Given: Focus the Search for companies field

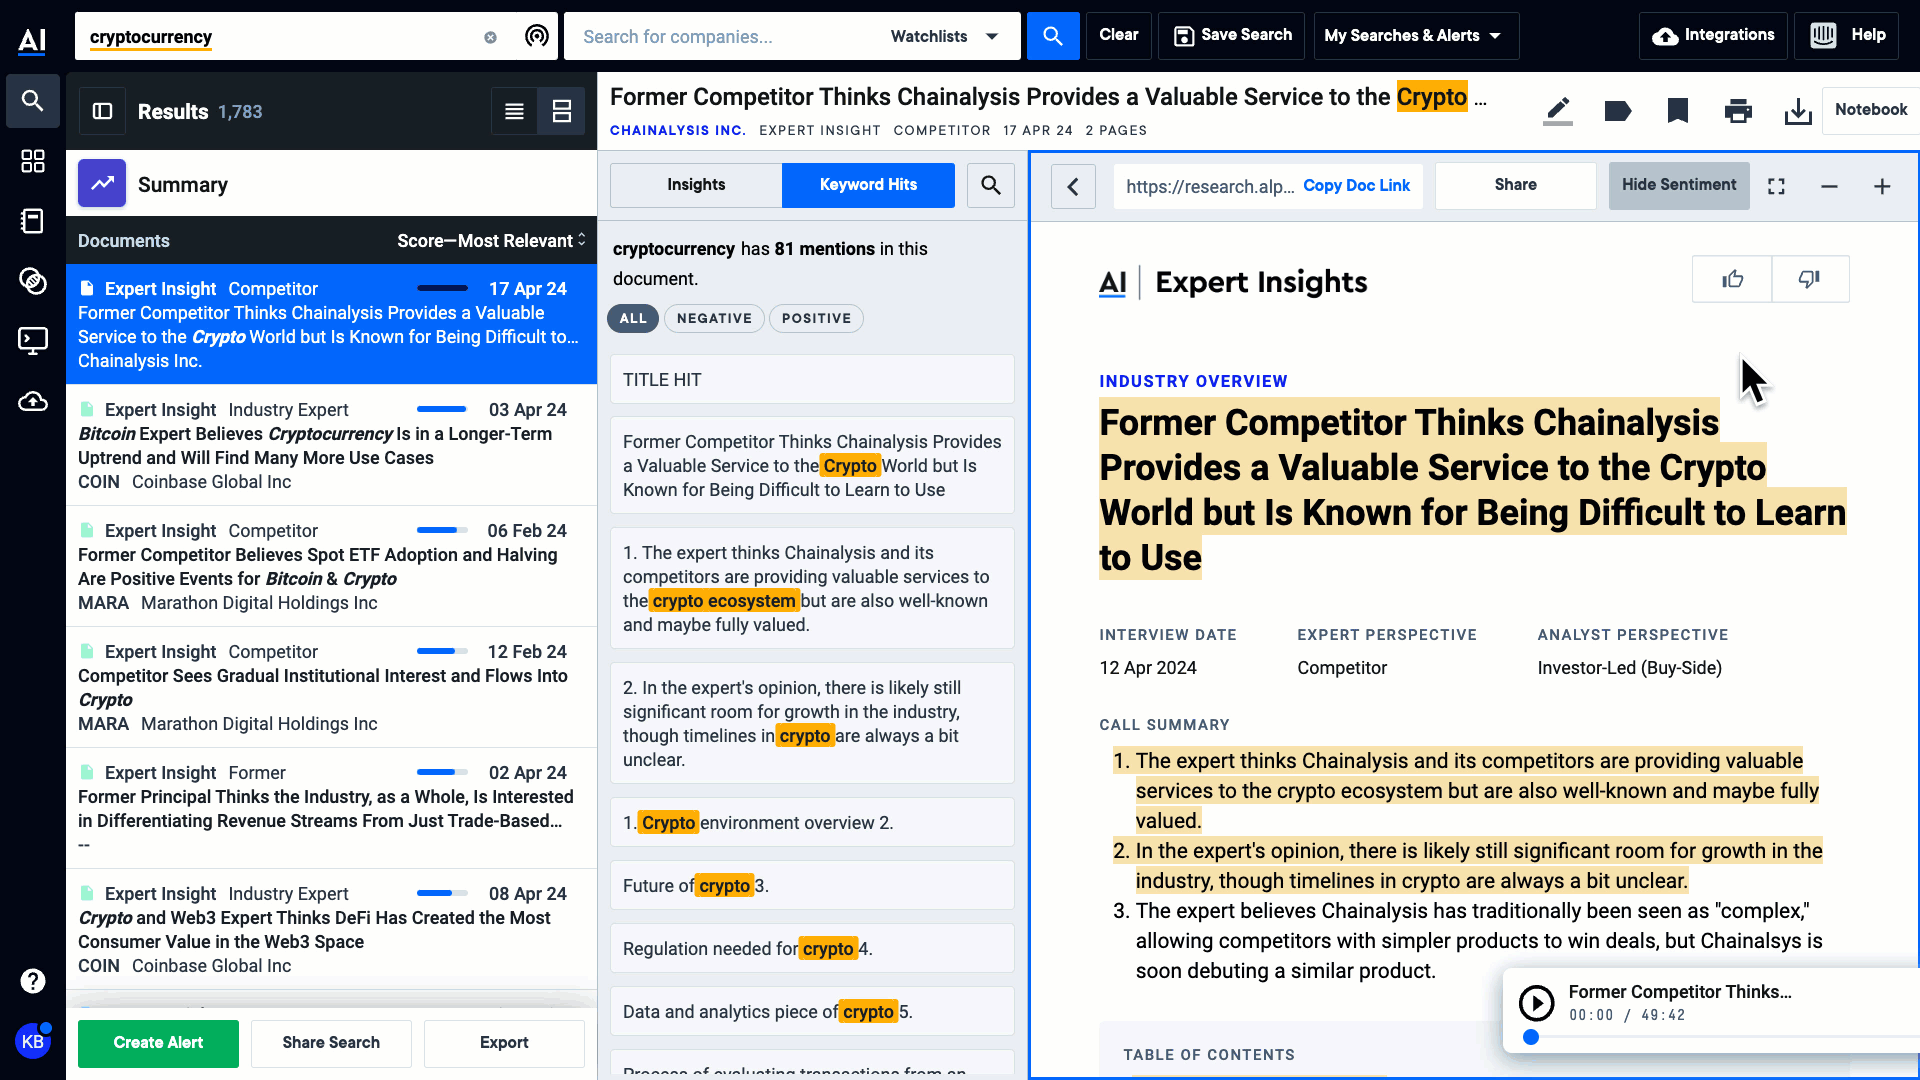Looking at the screenshot, I should tap(725, 37).
